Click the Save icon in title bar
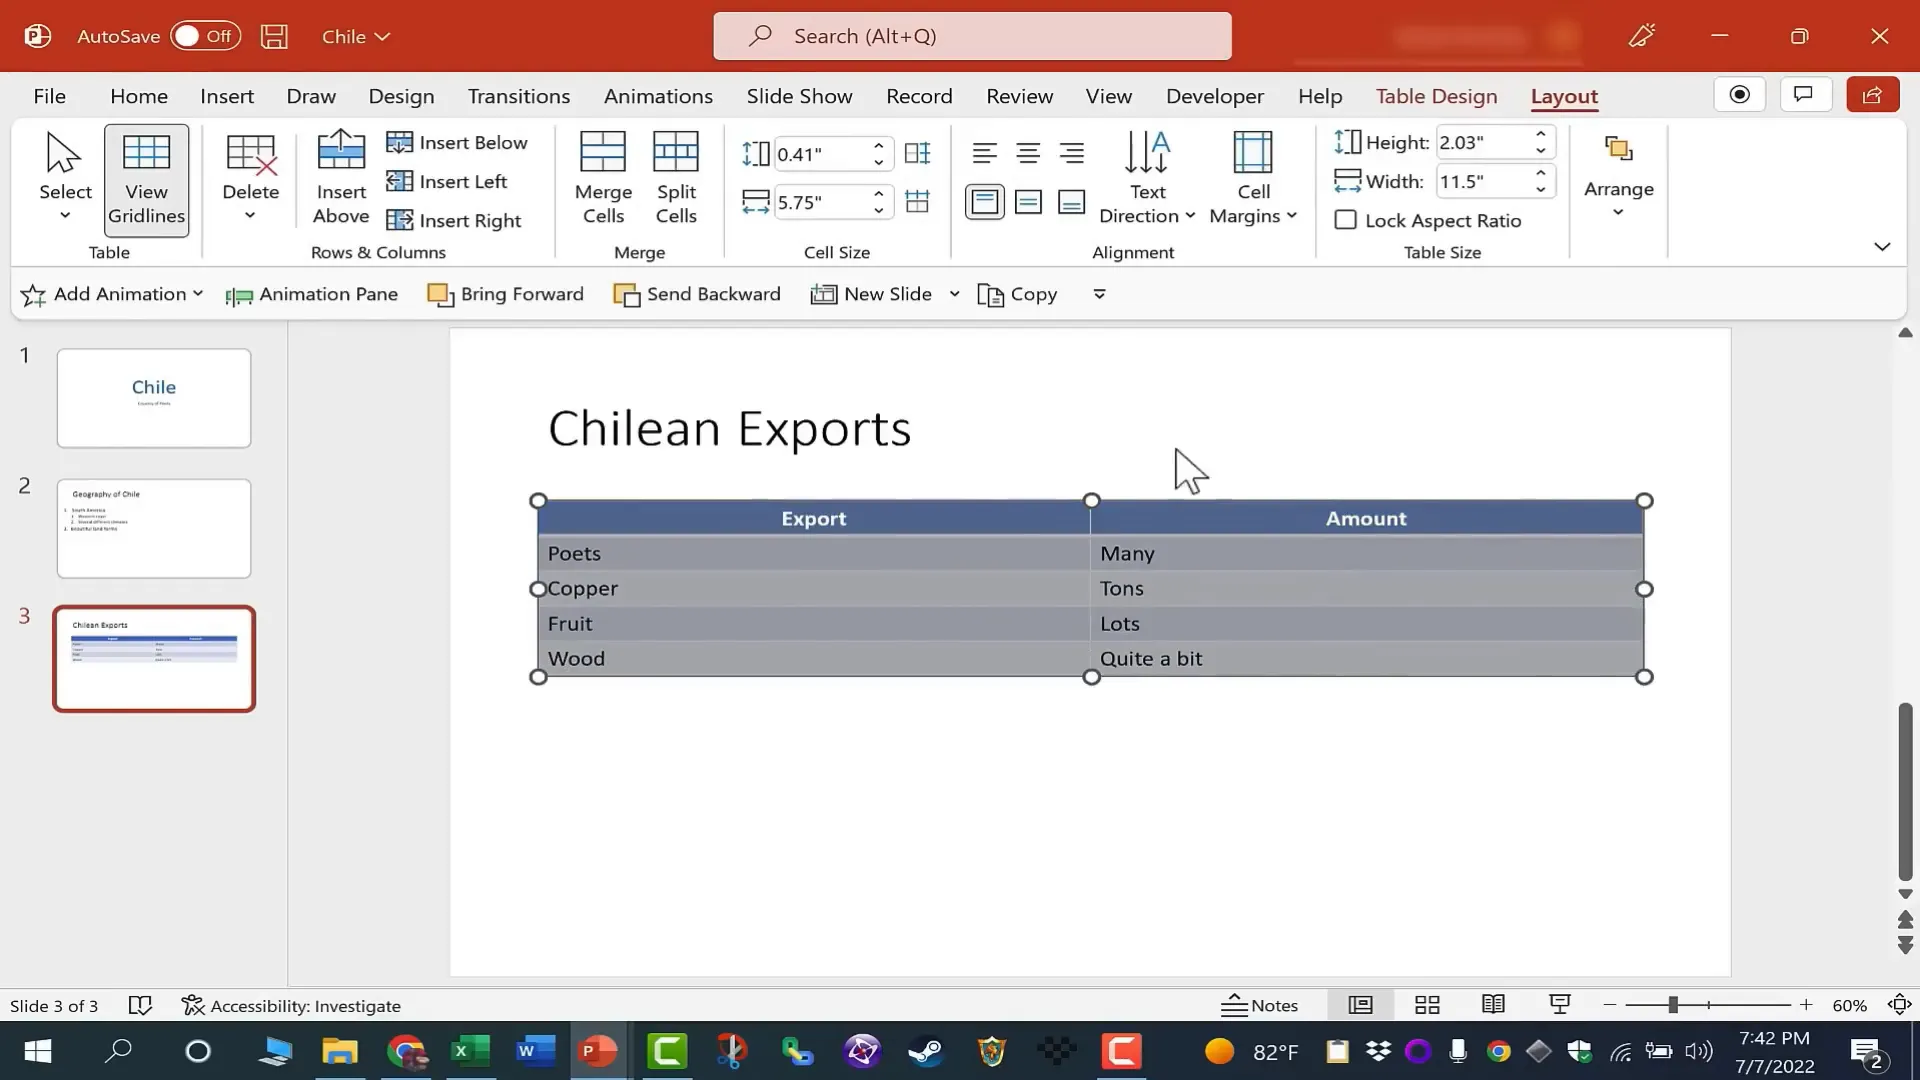 (x=274, y=36)
